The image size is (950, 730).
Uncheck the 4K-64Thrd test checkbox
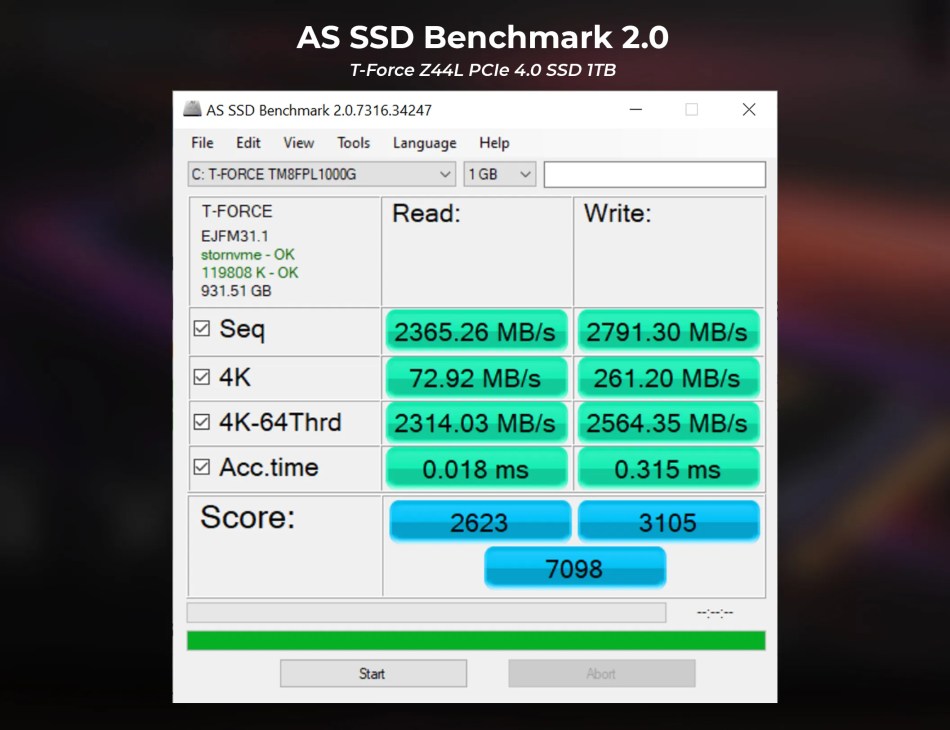[202, 422]
